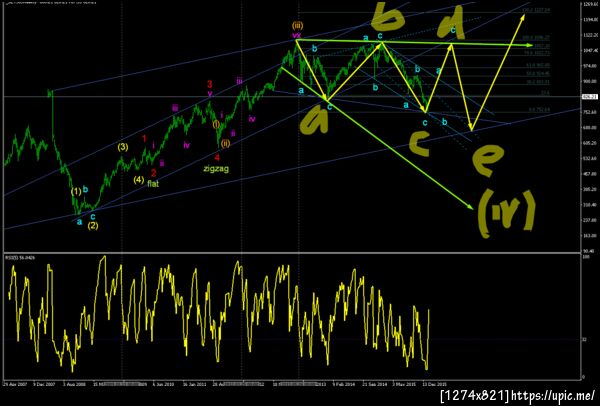Click the red "2" wave label above flat
Viewport: 600px width, 406px height.
[x=153, y=173]
